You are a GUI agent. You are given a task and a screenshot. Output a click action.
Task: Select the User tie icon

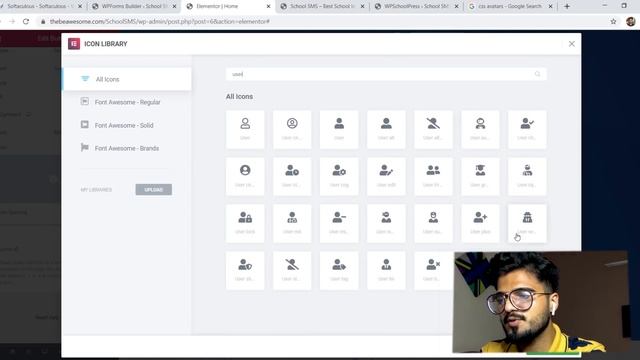point(386,271)
